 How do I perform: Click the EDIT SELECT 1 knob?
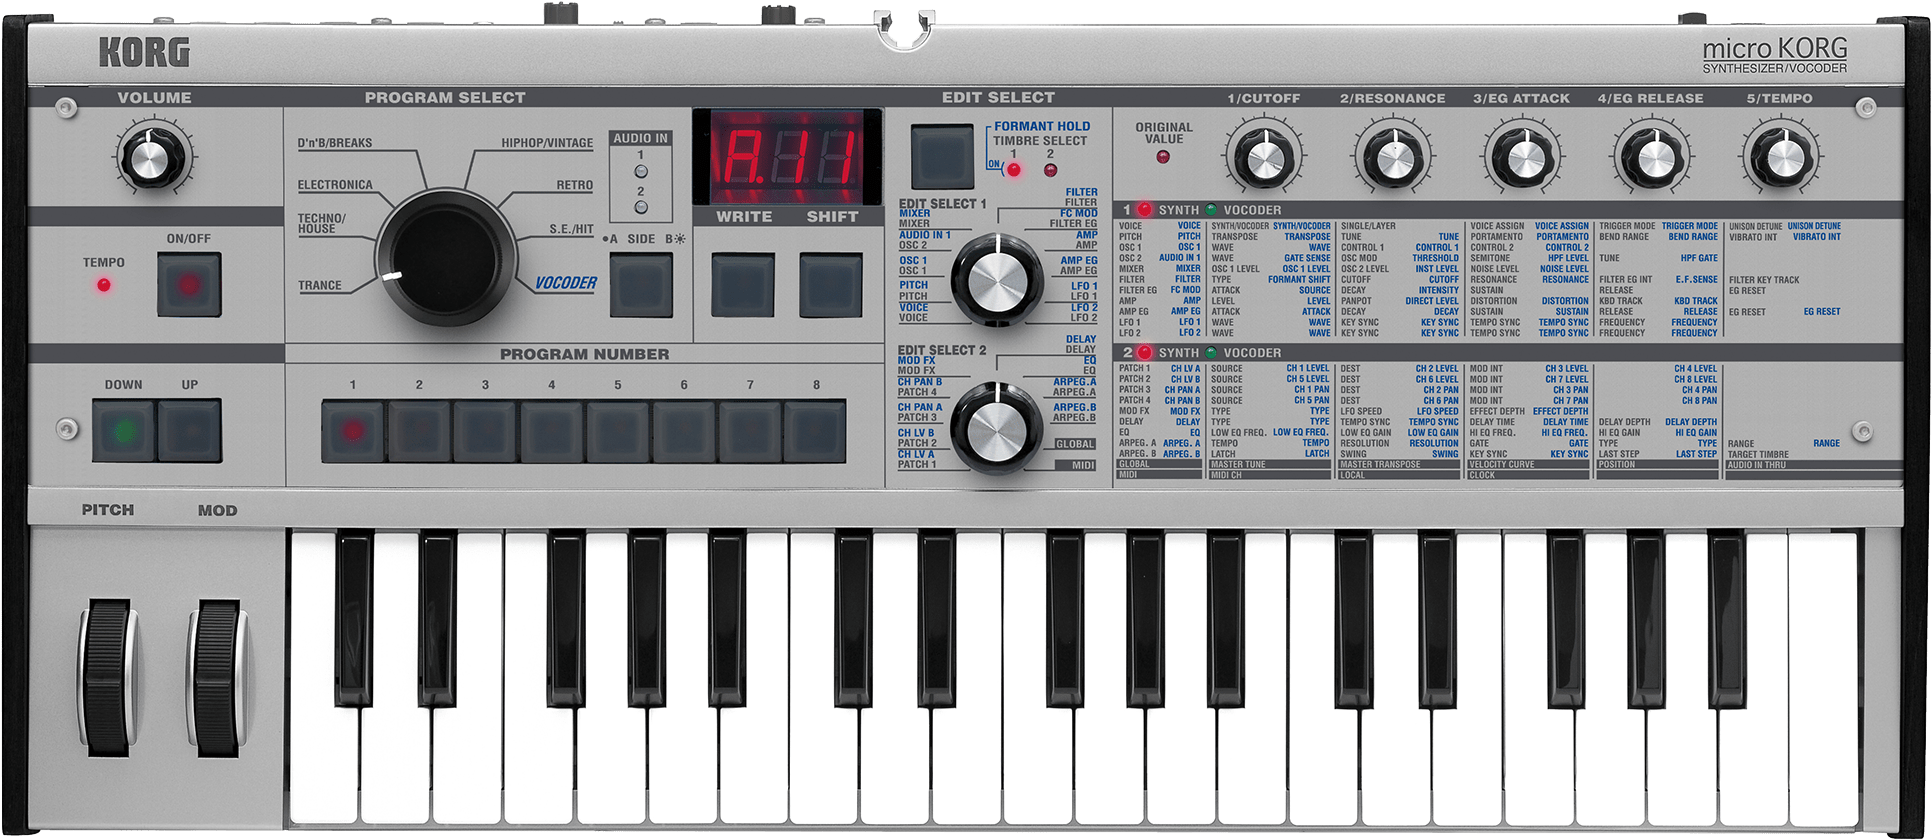click(x=996, y=279)
